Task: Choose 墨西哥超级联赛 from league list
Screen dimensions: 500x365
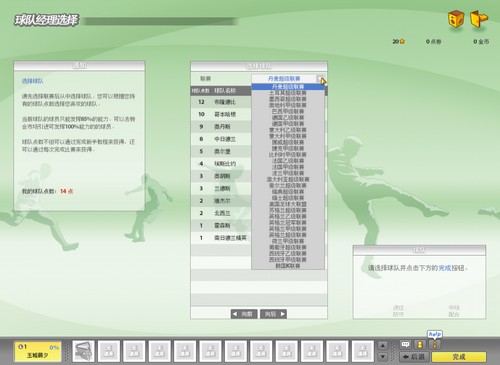Action: pos(288,99)
